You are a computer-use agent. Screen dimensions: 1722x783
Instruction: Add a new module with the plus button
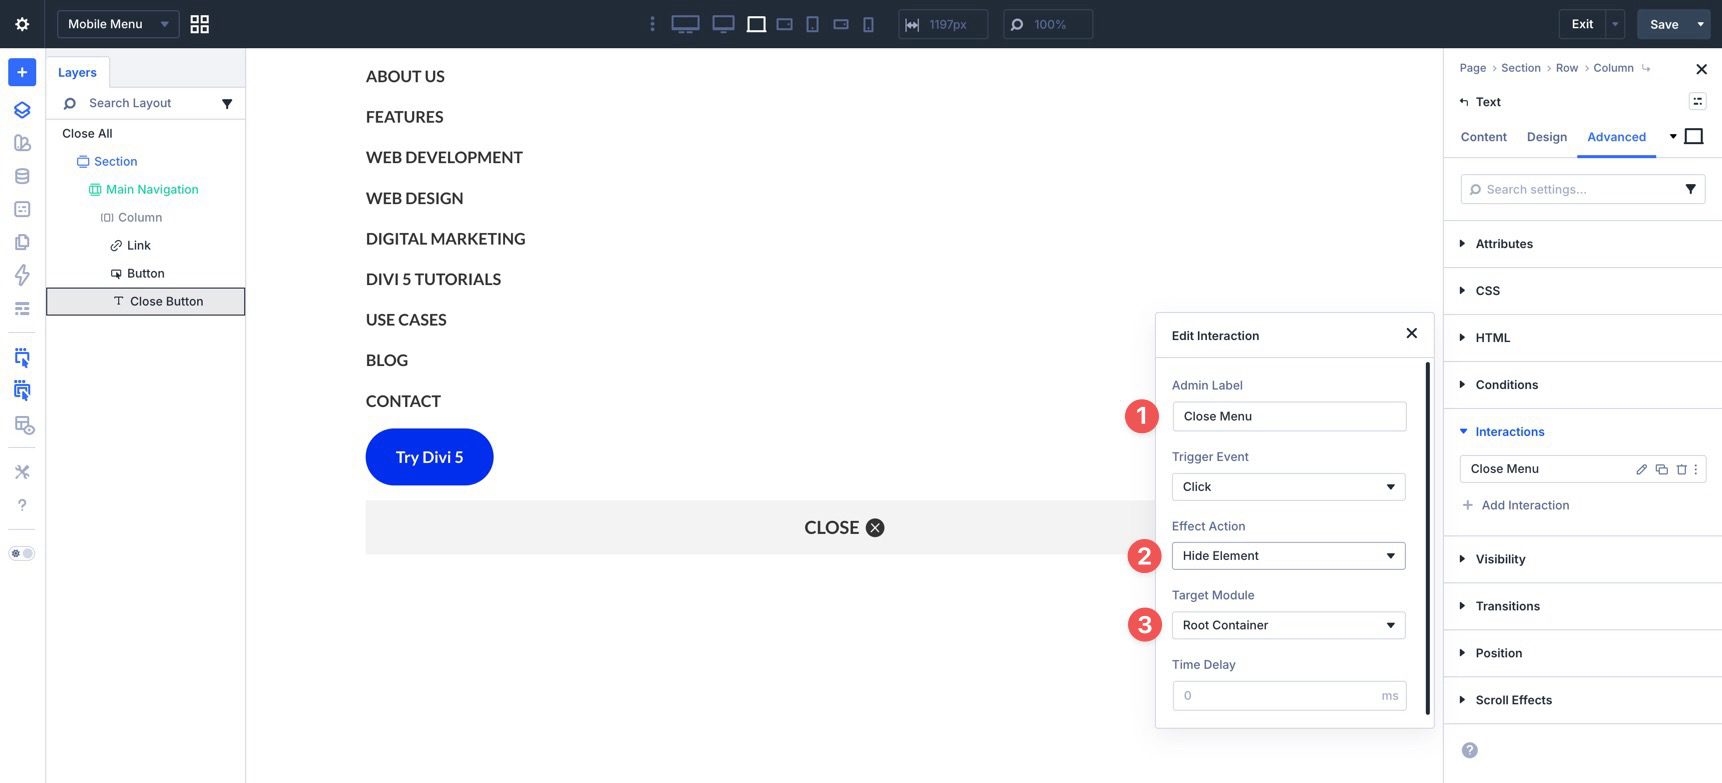point(22,72)
